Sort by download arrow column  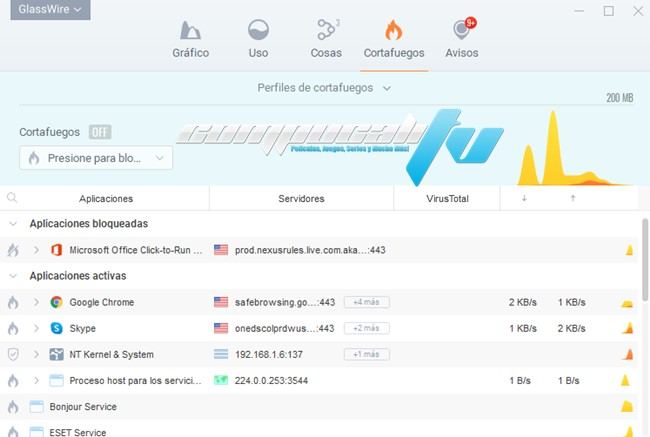tap(524, 198)
